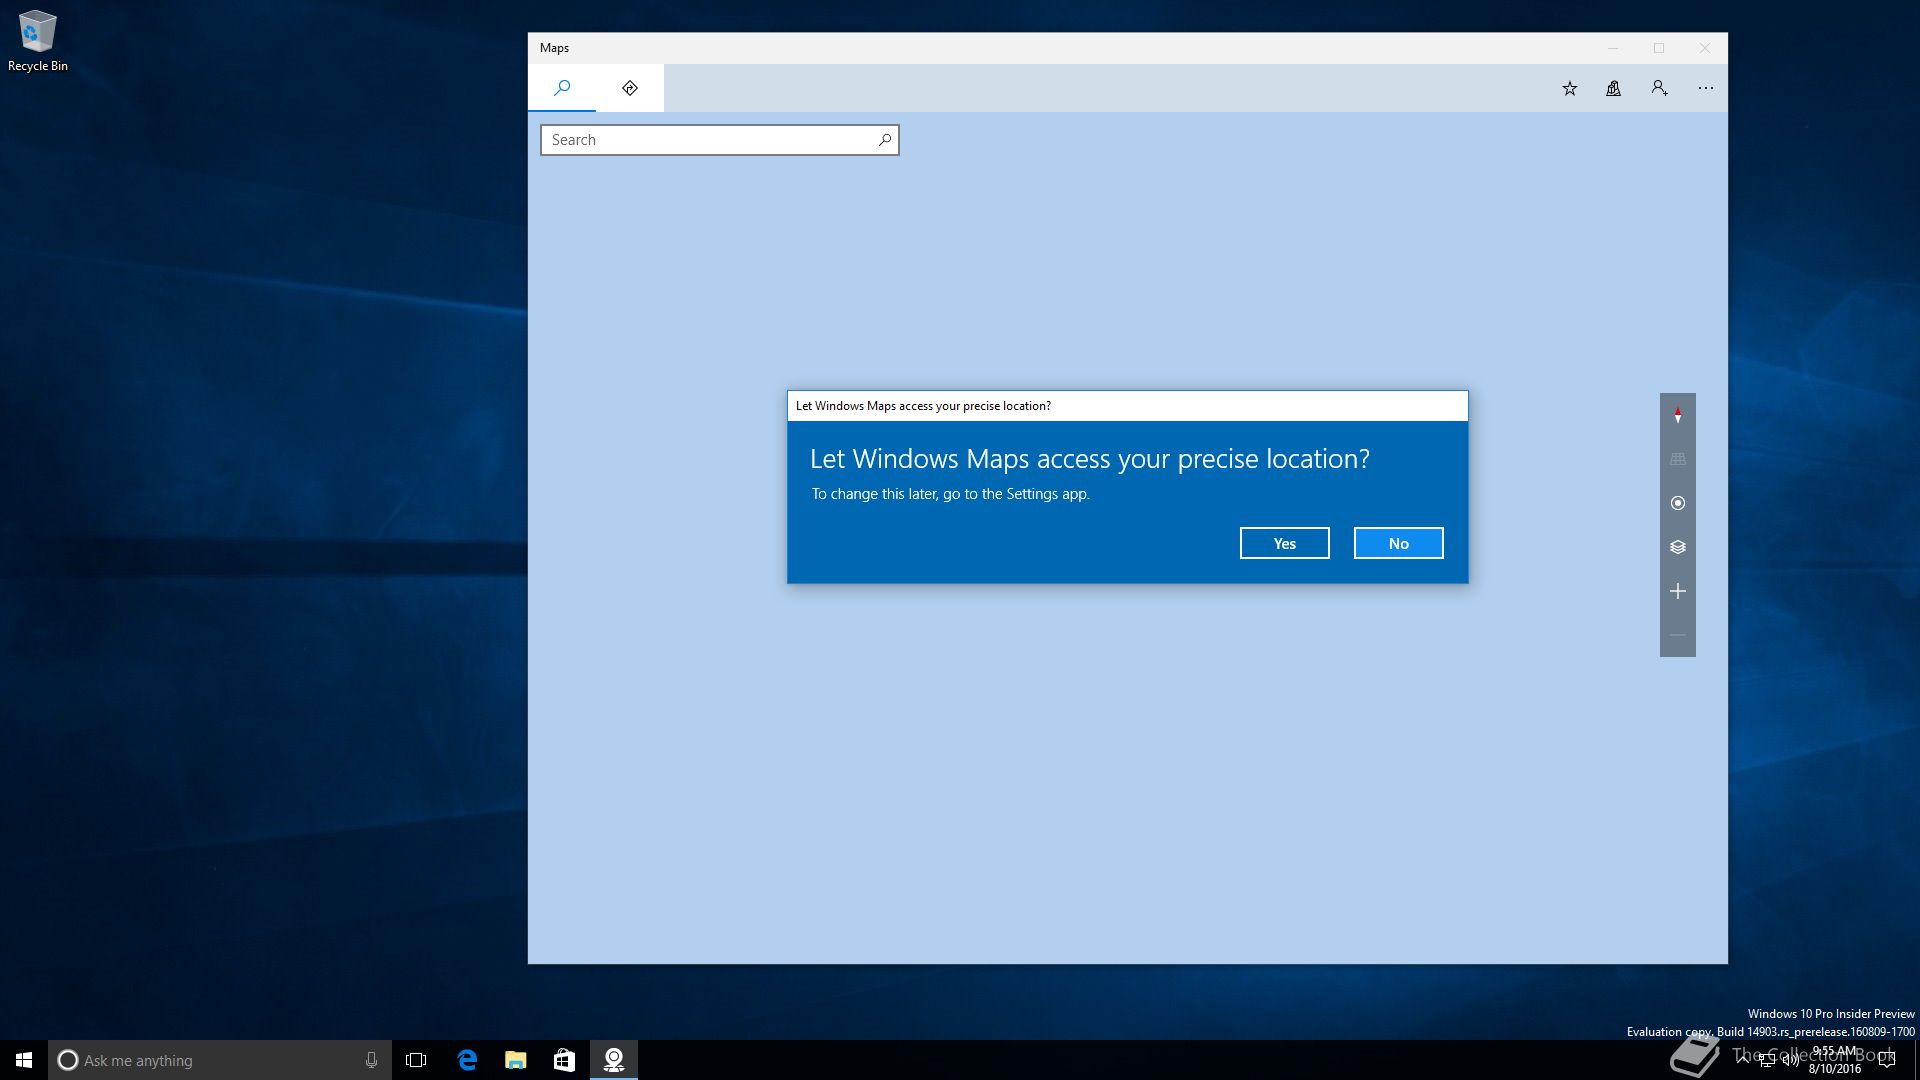Viewport: 1920px width, 1080px height.
Task: Click the Maps window title text
Action: tap(554, 48)
